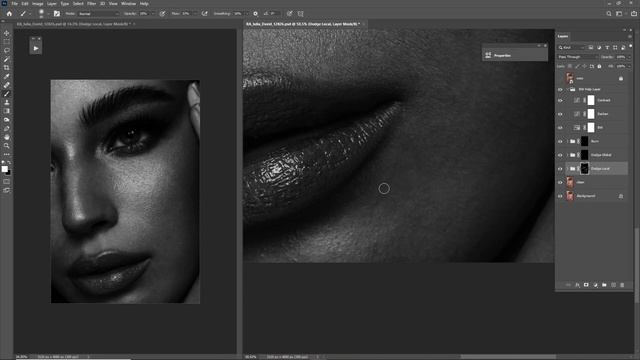This screenshot has width=640, height=360.
Task: Expand the Dodge Local group
Action: pos(567,169)
